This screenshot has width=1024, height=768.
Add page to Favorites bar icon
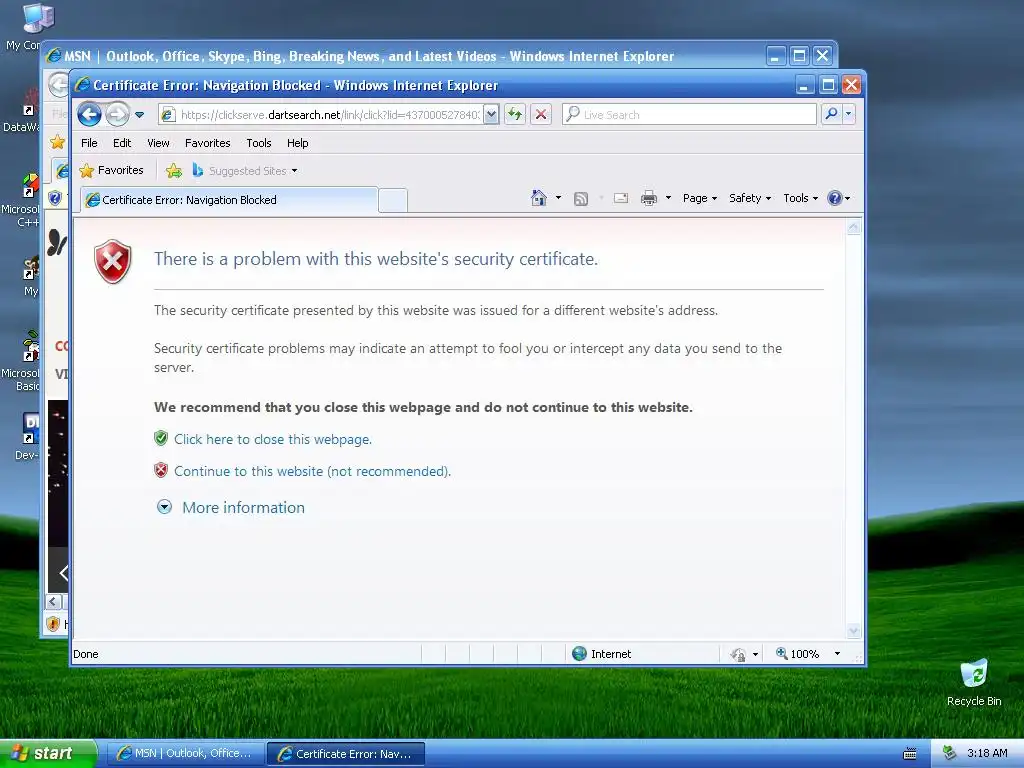(x=174, y=171)
